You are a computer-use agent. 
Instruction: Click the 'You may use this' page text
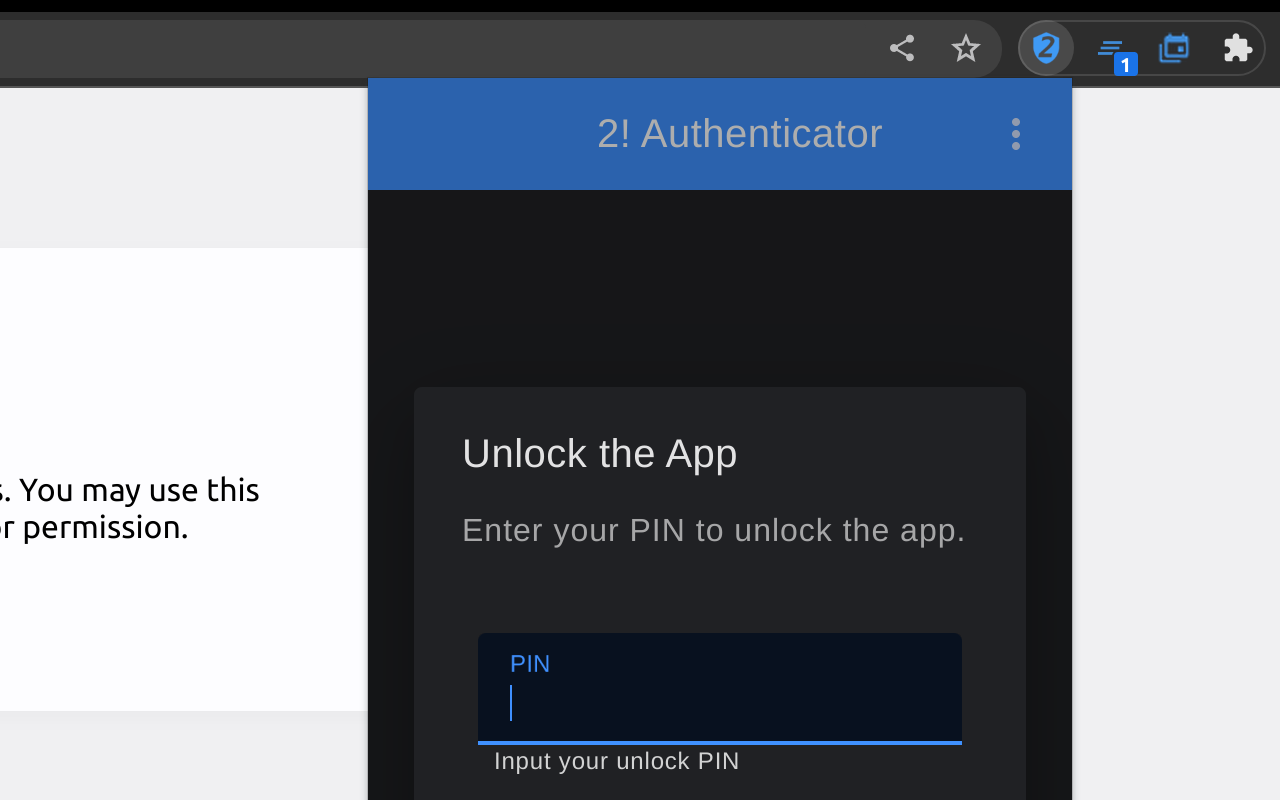pyautogui.click(x=139, y=490)
